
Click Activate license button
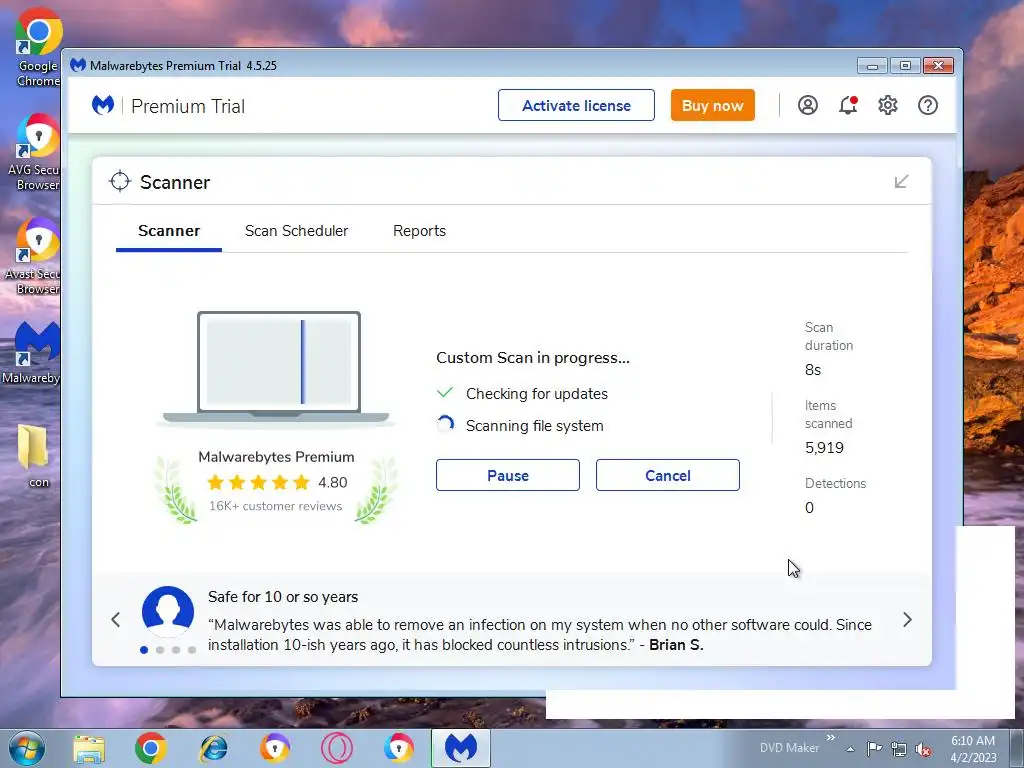pos(576,105)
